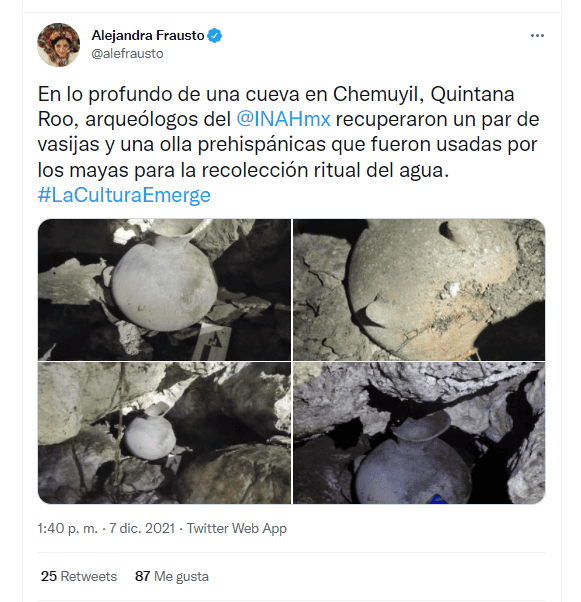Show the 25 Retweets list
The image size is (581, 602).
pyautogui.click(x=79, y=576)
